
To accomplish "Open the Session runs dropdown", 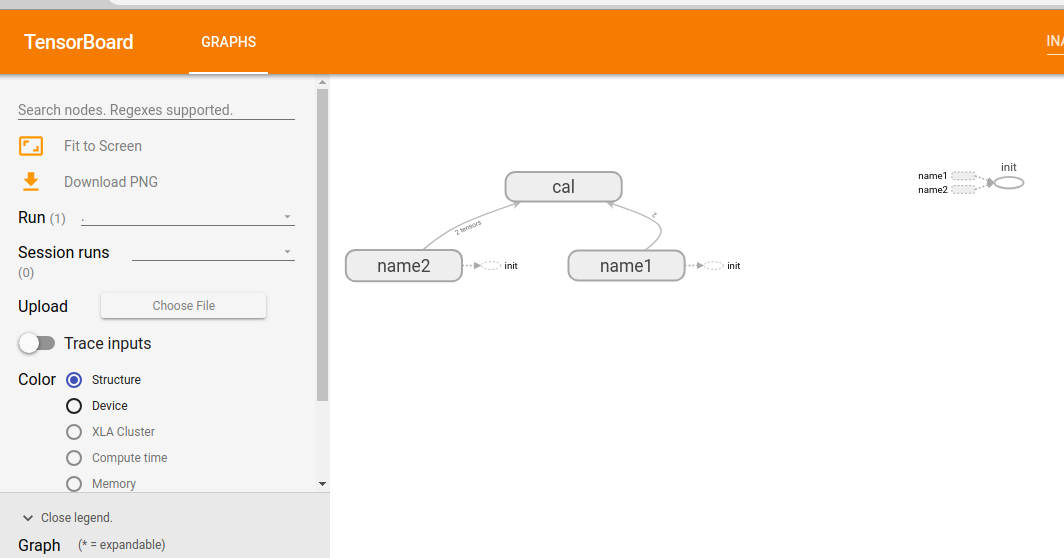I will pyautogui.click(x=213, y=252).
